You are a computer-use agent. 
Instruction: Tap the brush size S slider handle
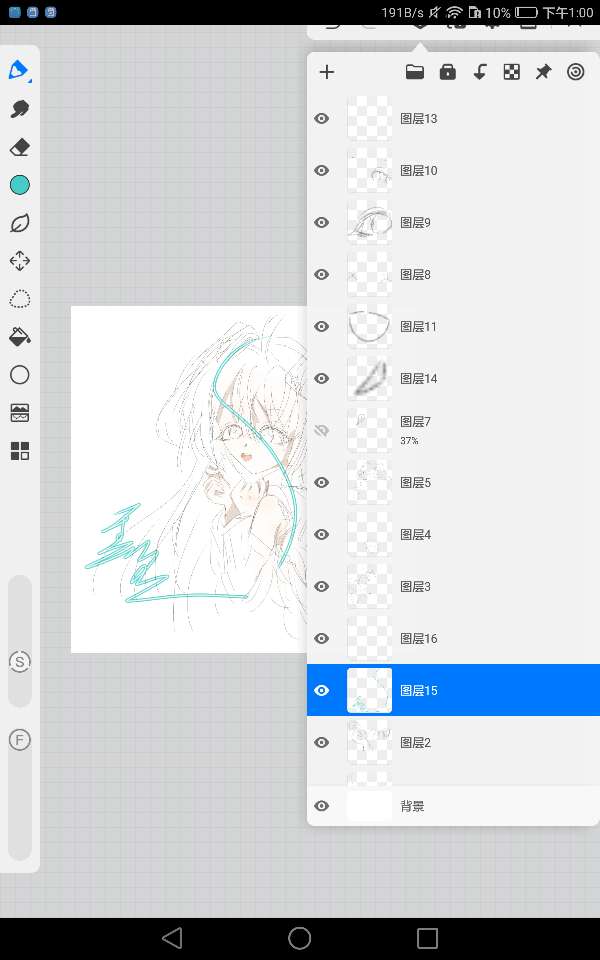pyautogui.click(x=19, y=661)
